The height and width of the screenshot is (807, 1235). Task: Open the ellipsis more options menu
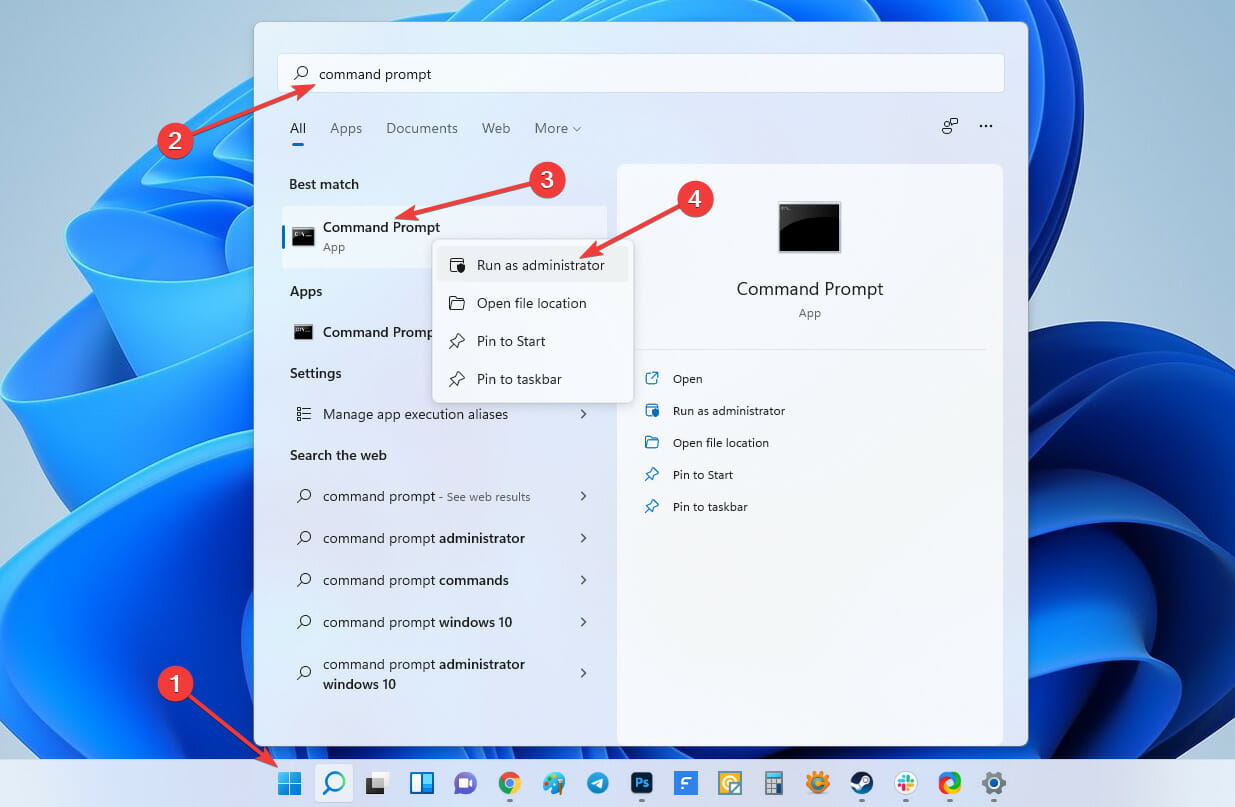point(986,126)
